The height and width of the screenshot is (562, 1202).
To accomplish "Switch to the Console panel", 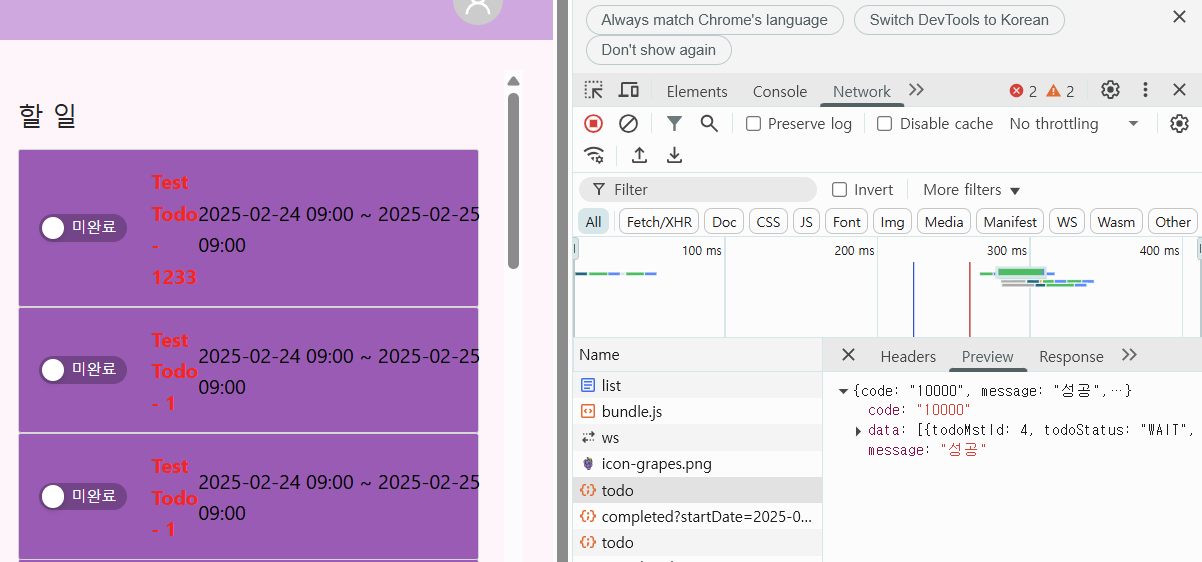I will click(780, 91).
